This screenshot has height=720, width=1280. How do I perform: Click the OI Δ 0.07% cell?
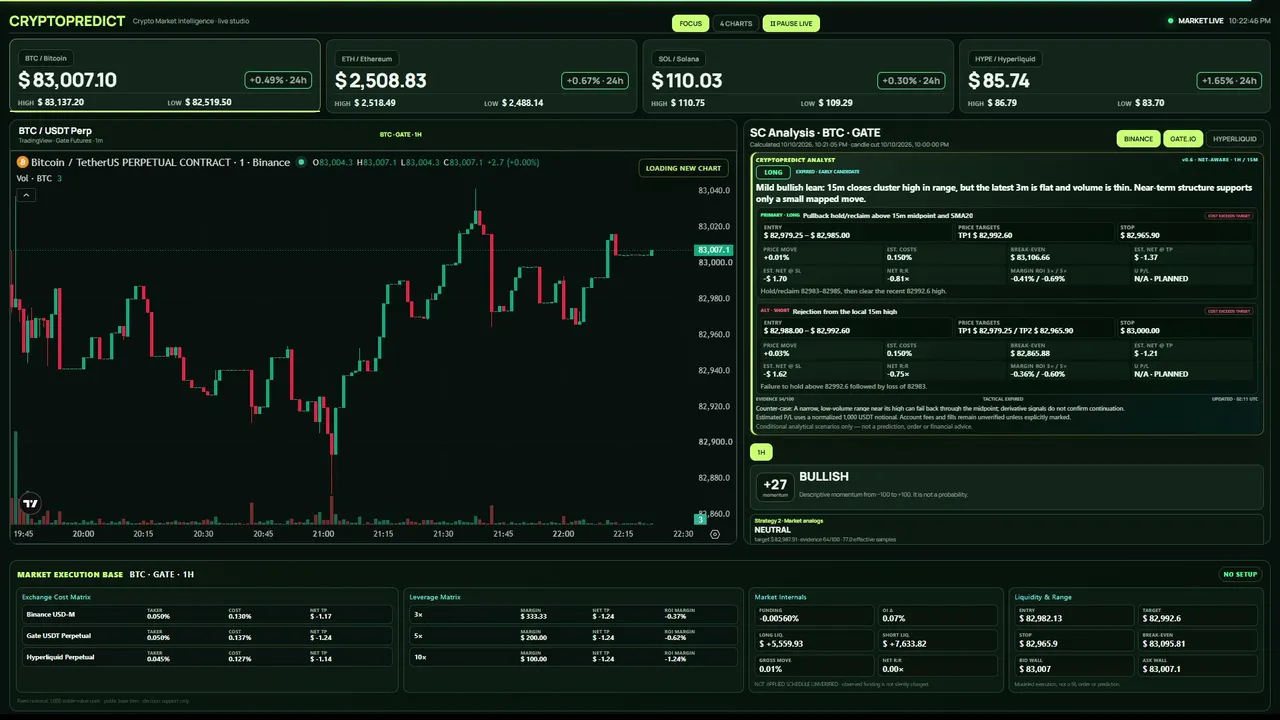tap(937, 615)
